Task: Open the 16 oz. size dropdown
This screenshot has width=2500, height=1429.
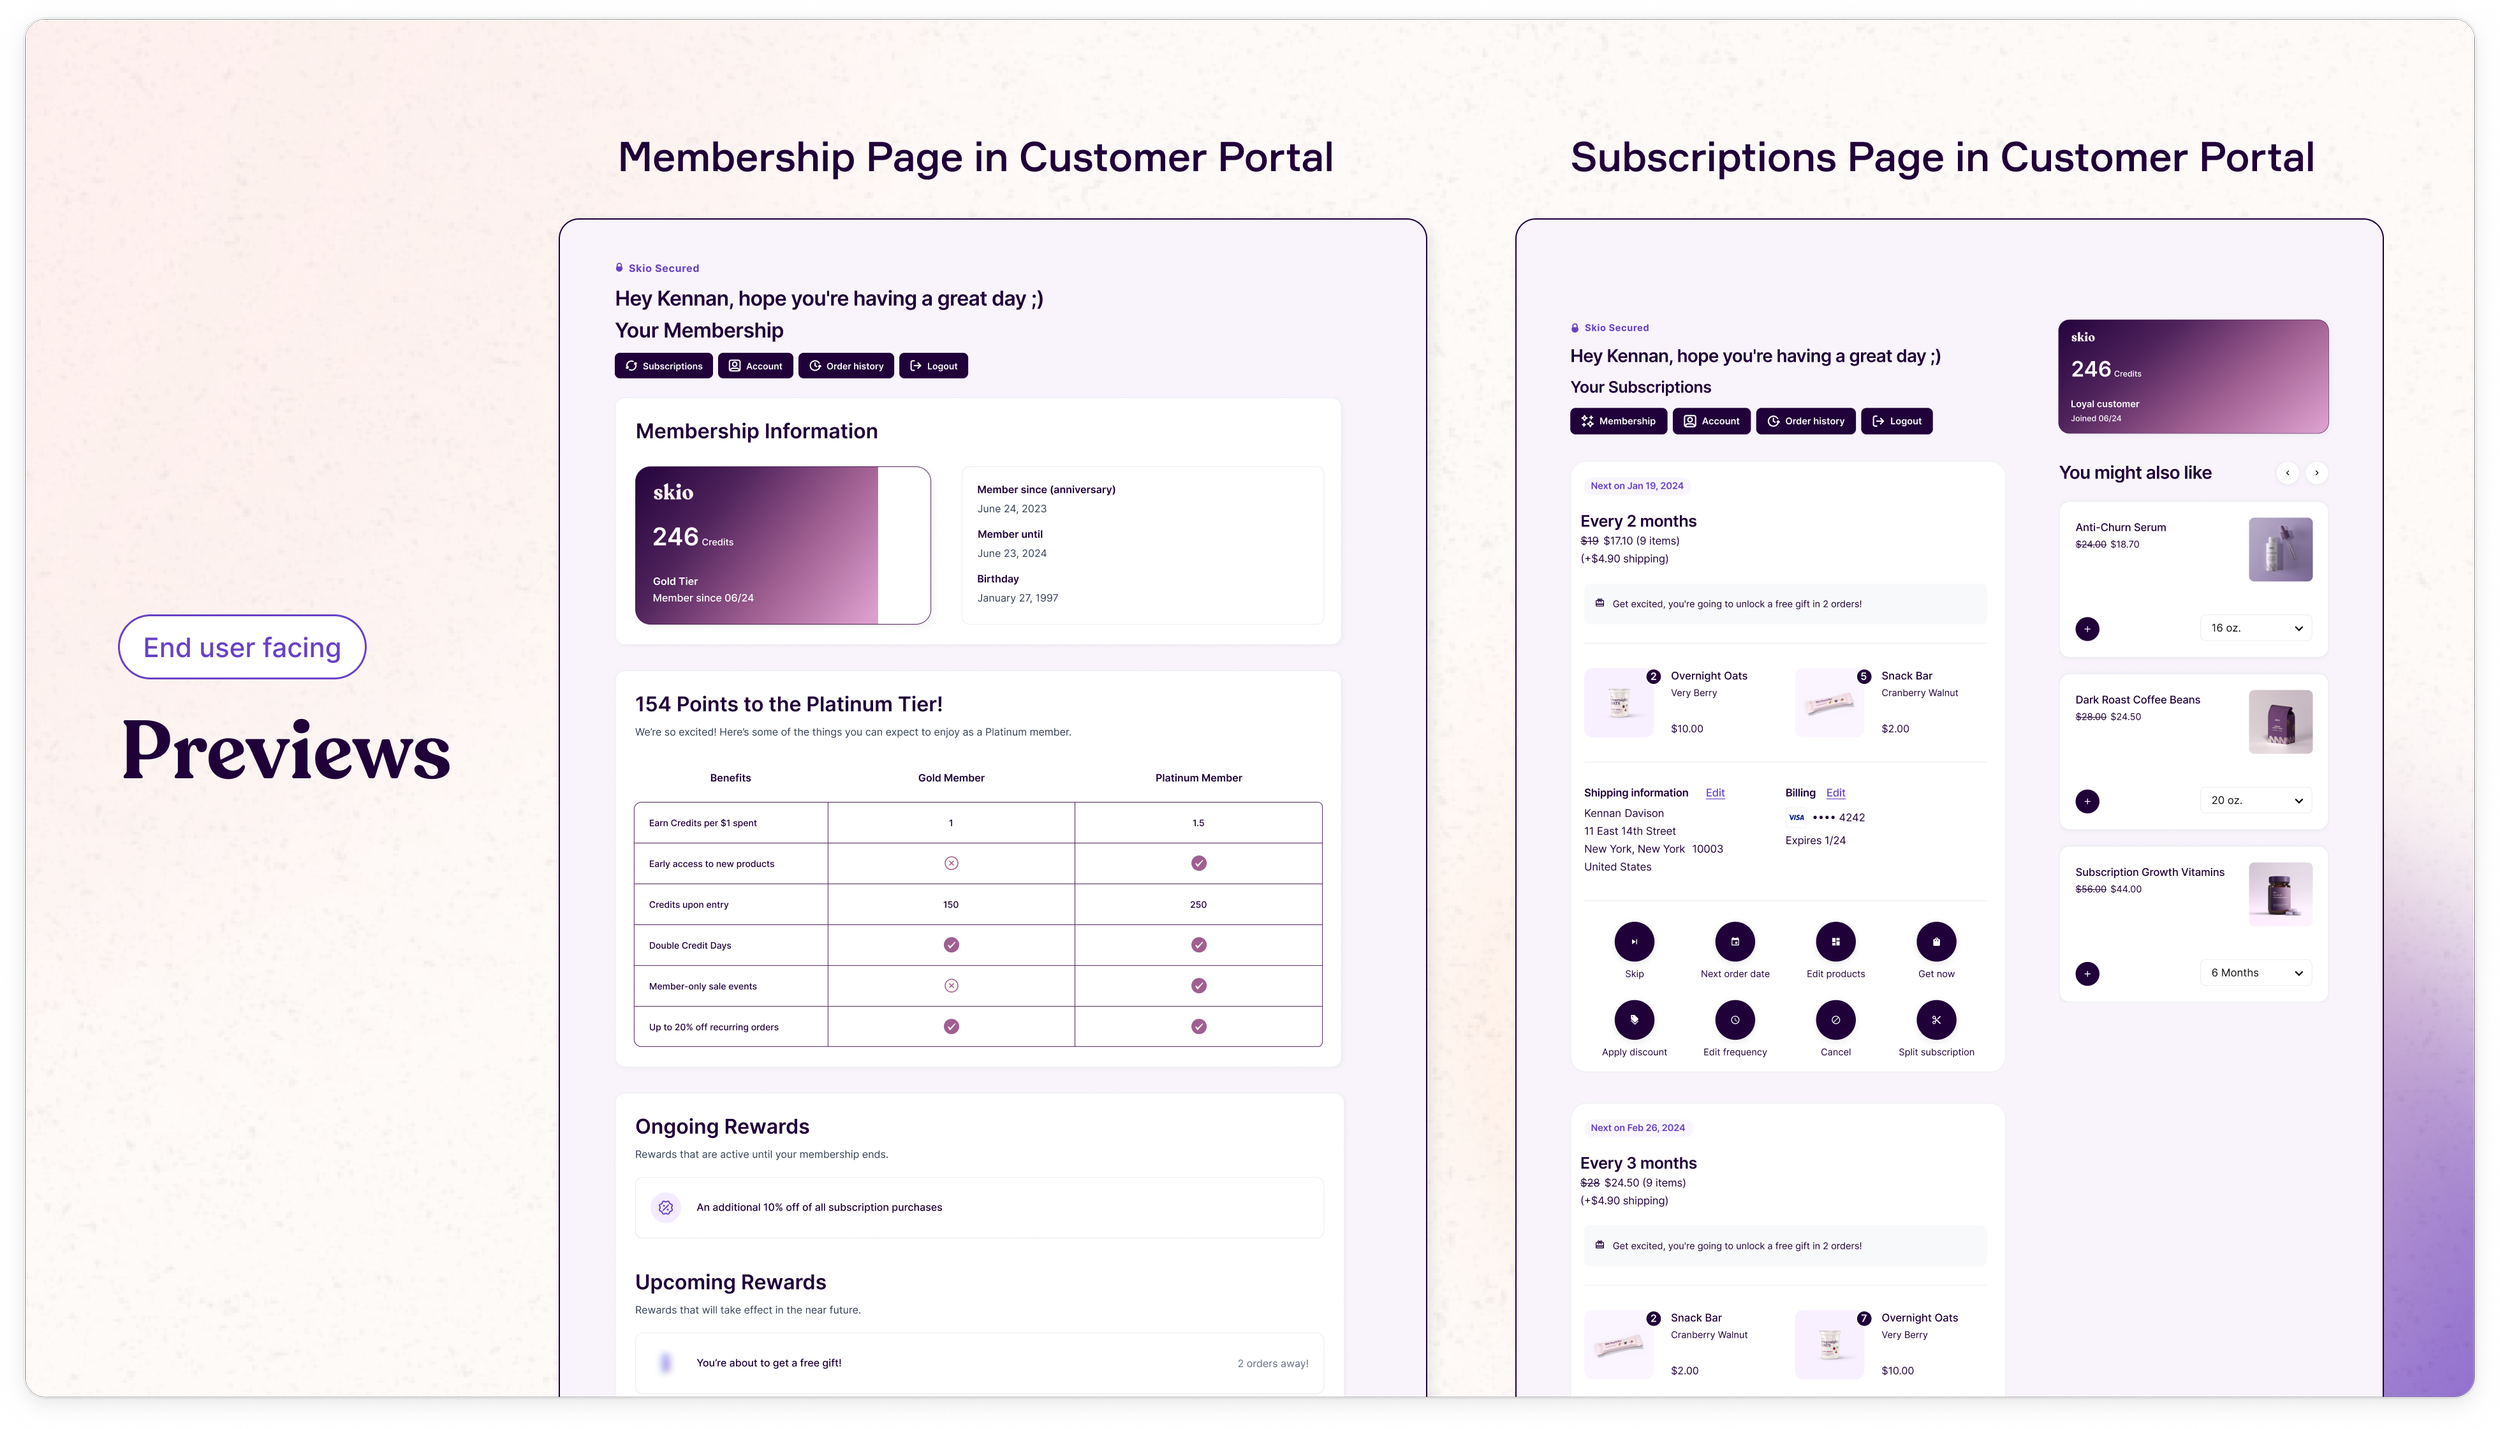Action: pyautogui.click(x=2256, y=628)
